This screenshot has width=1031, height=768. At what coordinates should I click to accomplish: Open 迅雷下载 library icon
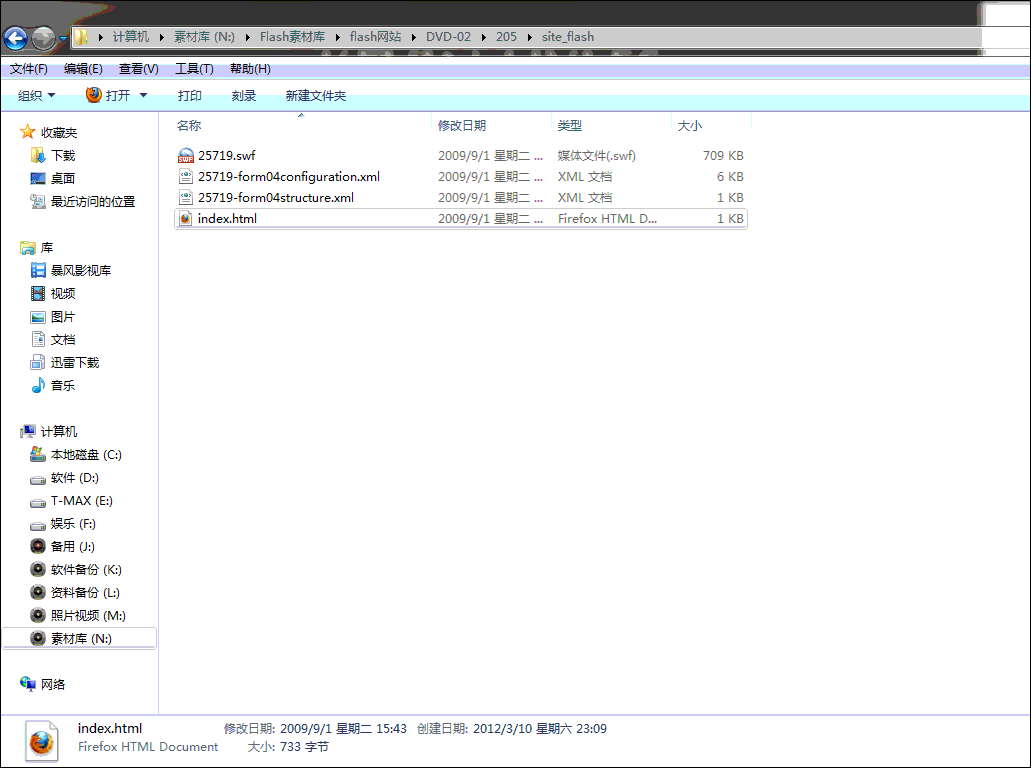38,362
